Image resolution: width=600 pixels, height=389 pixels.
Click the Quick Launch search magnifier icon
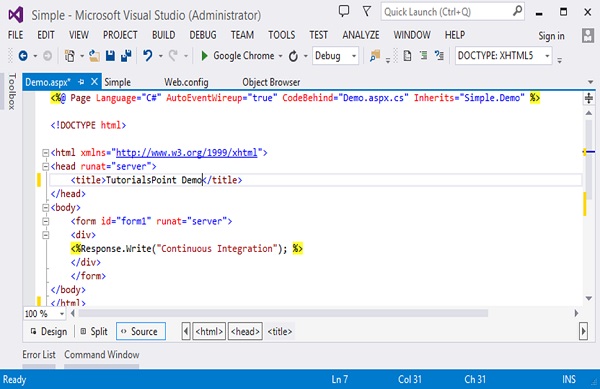click(517, 11)
